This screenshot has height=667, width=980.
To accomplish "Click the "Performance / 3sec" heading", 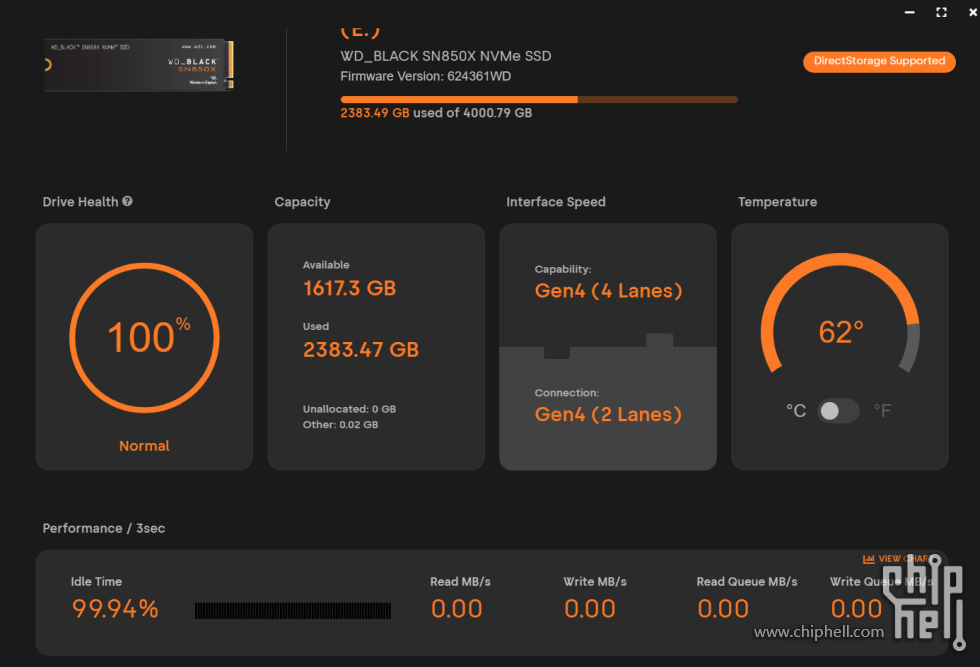I will pos(104,528).
